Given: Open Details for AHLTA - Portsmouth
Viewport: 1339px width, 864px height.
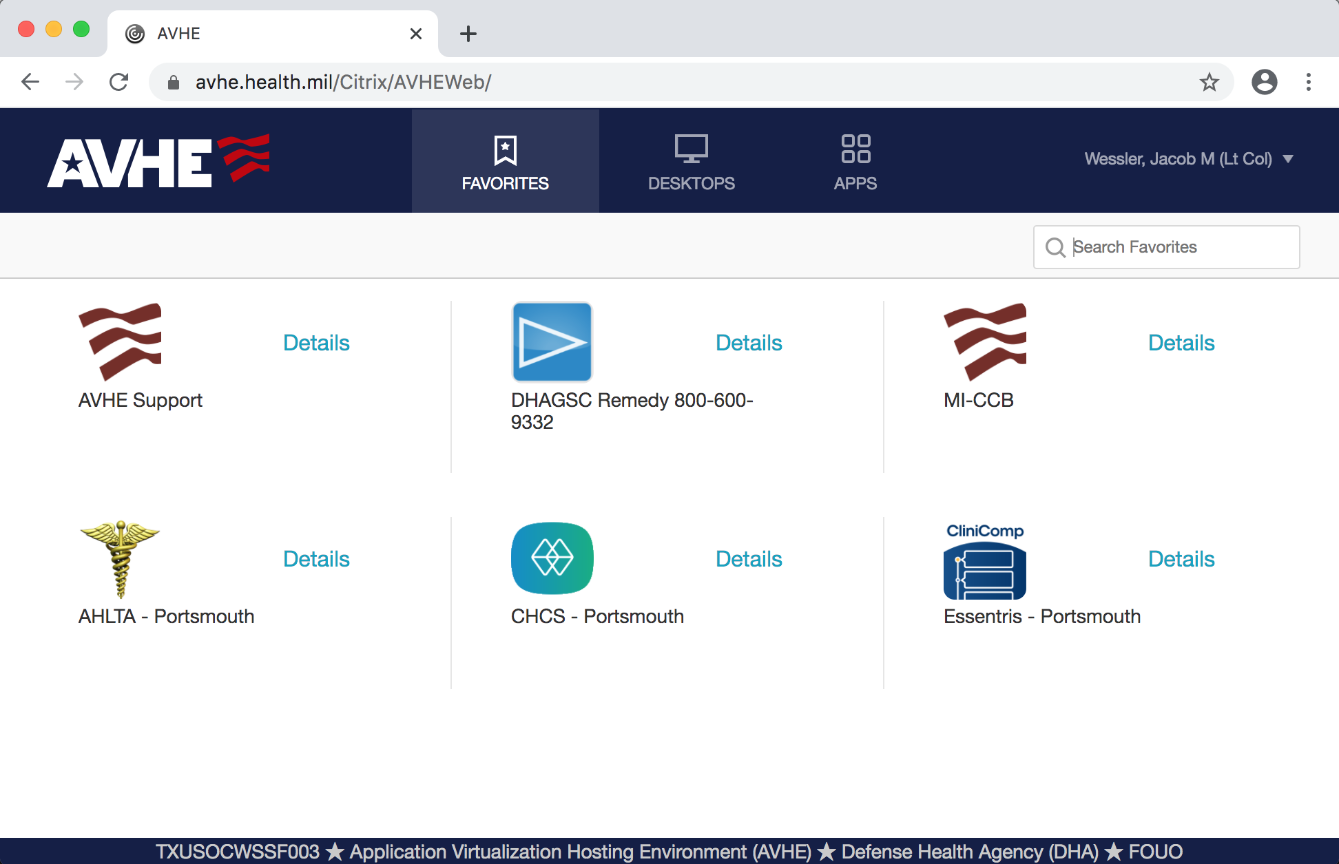Looking at the screenshot, I should pos(316,559).
